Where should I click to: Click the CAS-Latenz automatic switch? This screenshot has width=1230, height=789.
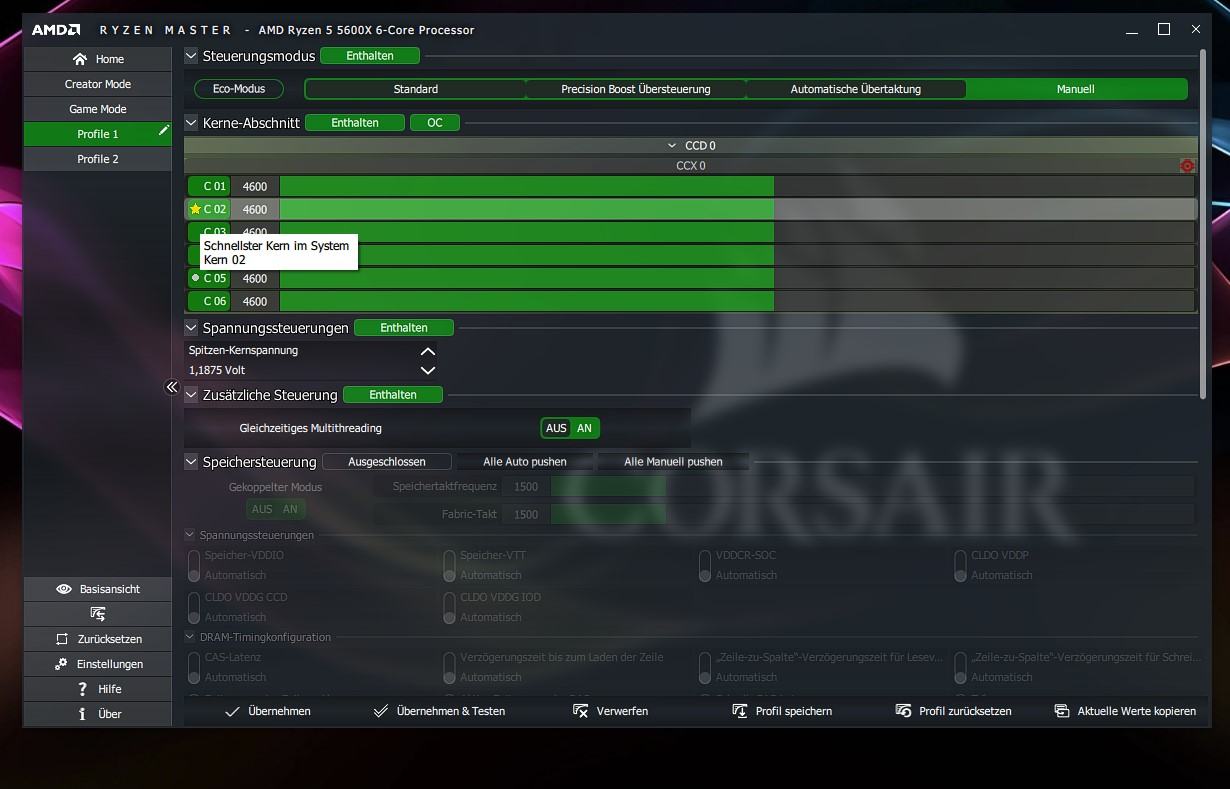coord(194,666)
